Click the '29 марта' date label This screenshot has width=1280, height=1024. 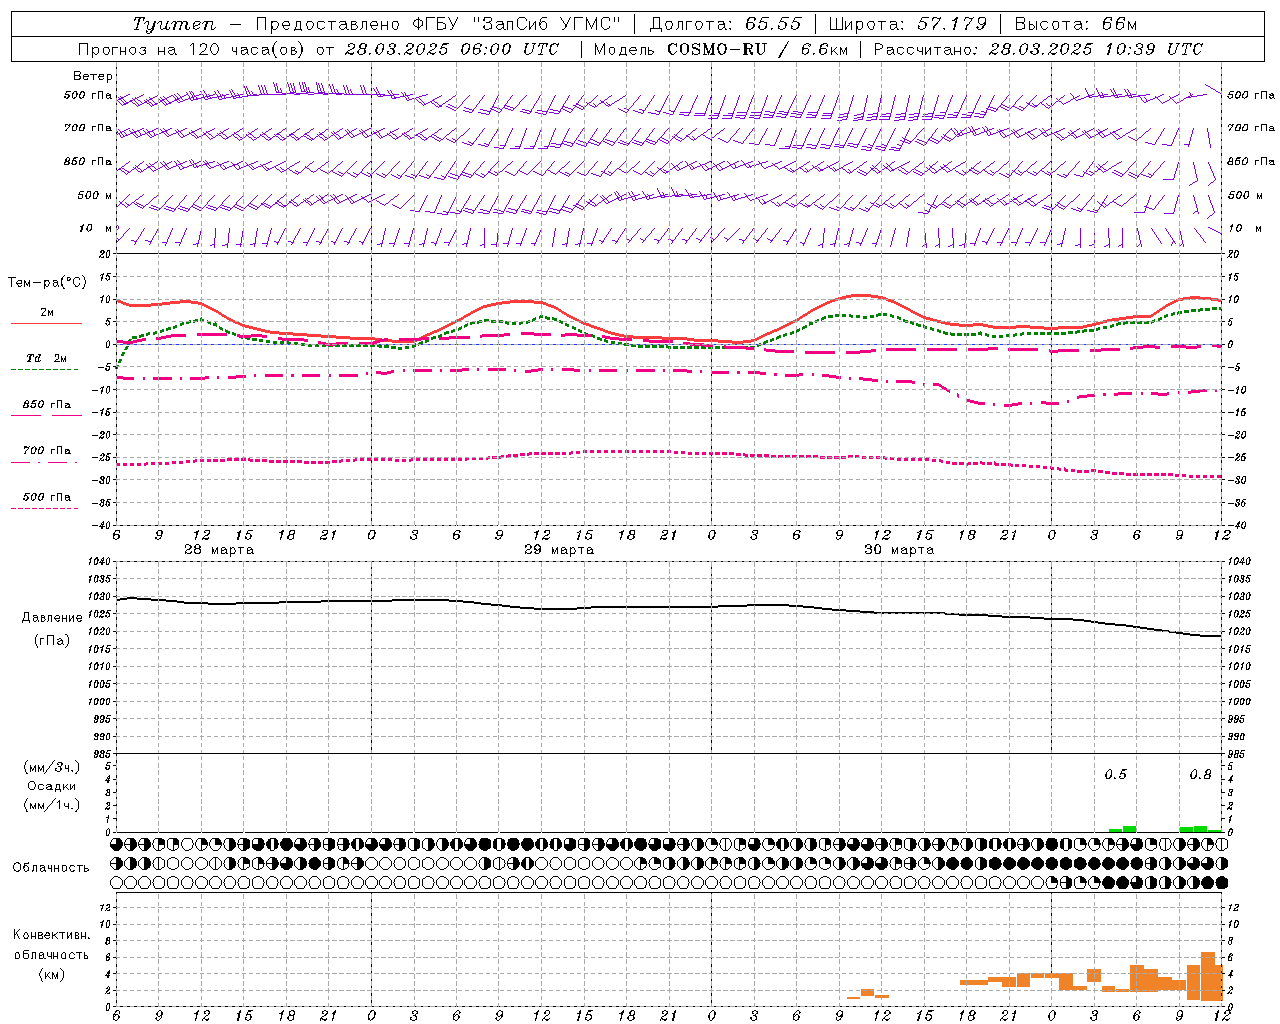click(559, 550)
